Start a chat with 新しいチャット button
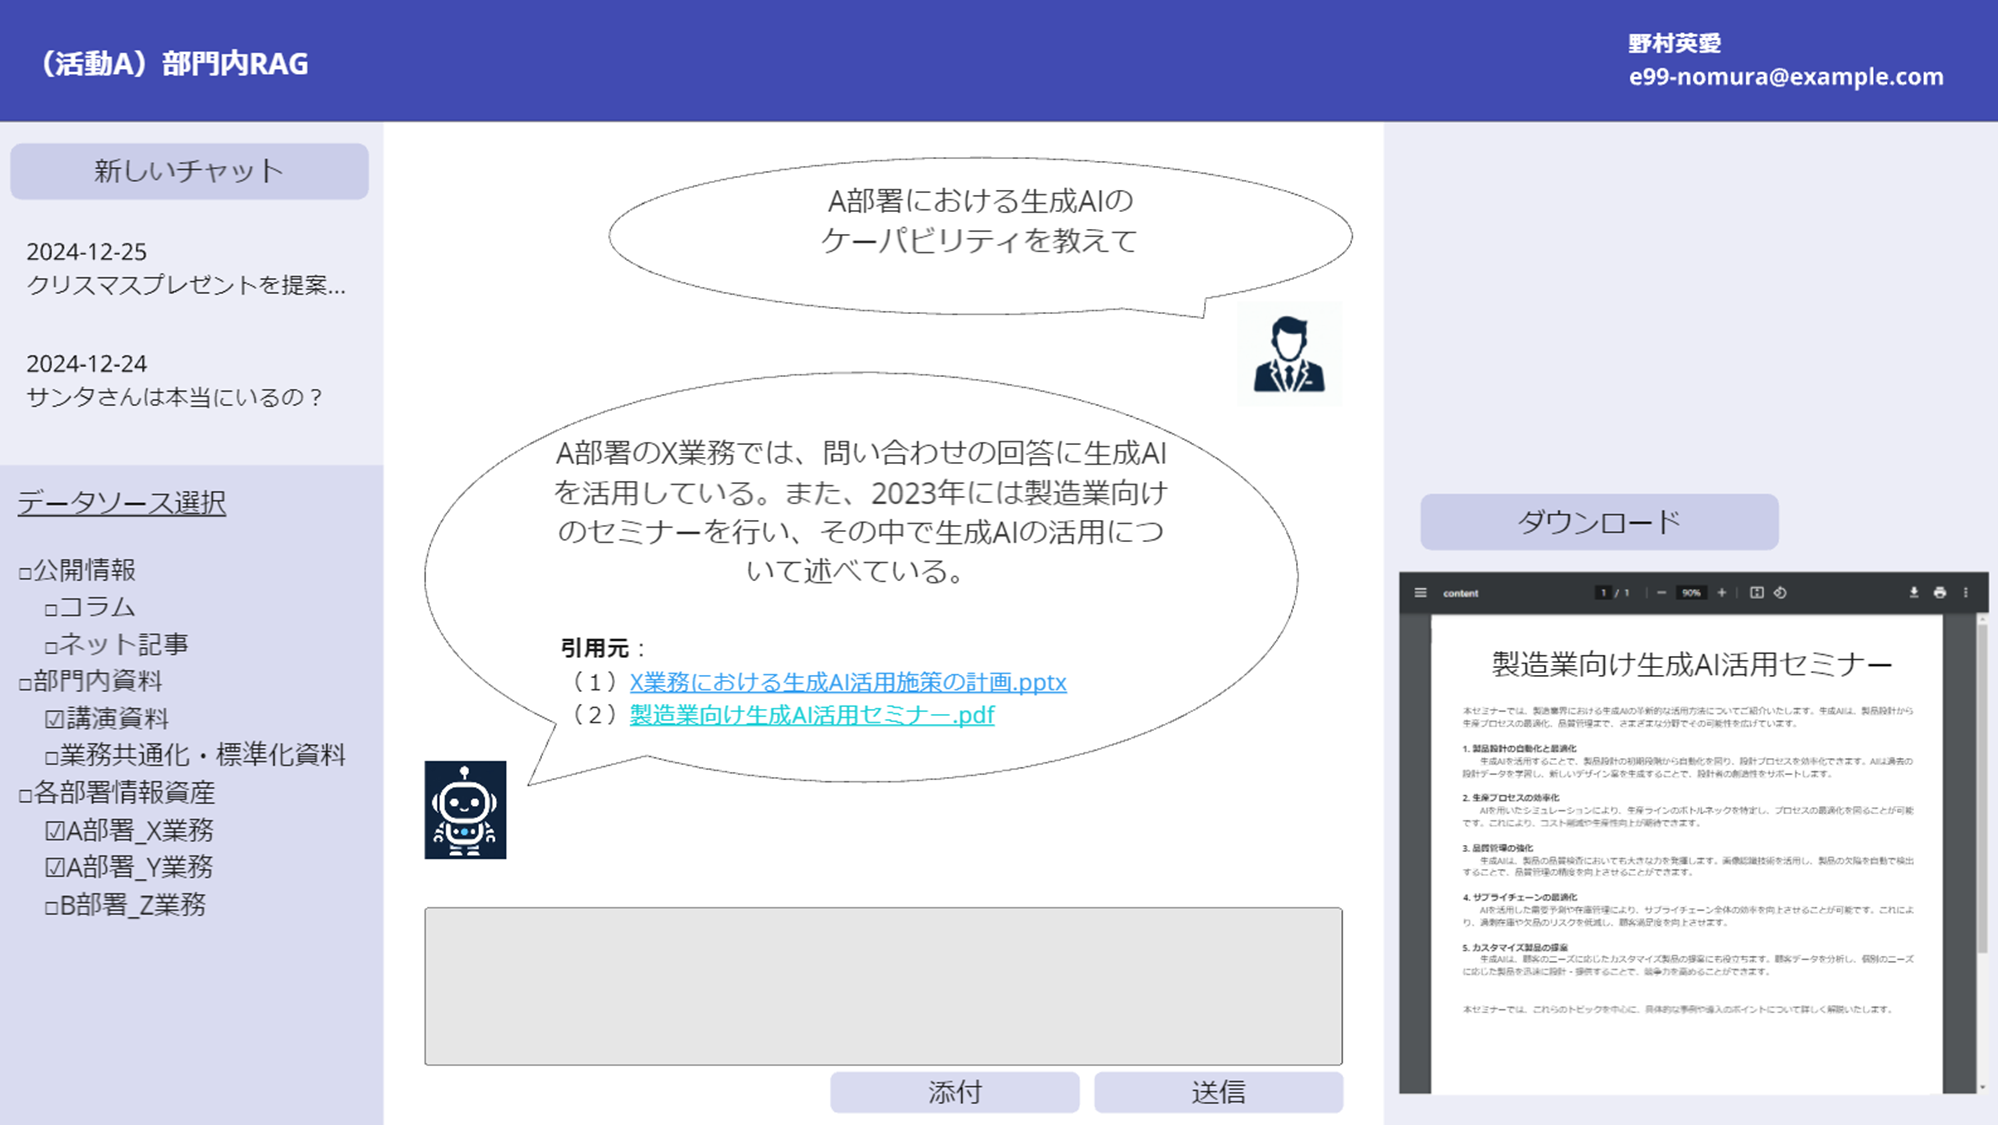This screenshot has width=1998, height=1125. coord(189,171)
